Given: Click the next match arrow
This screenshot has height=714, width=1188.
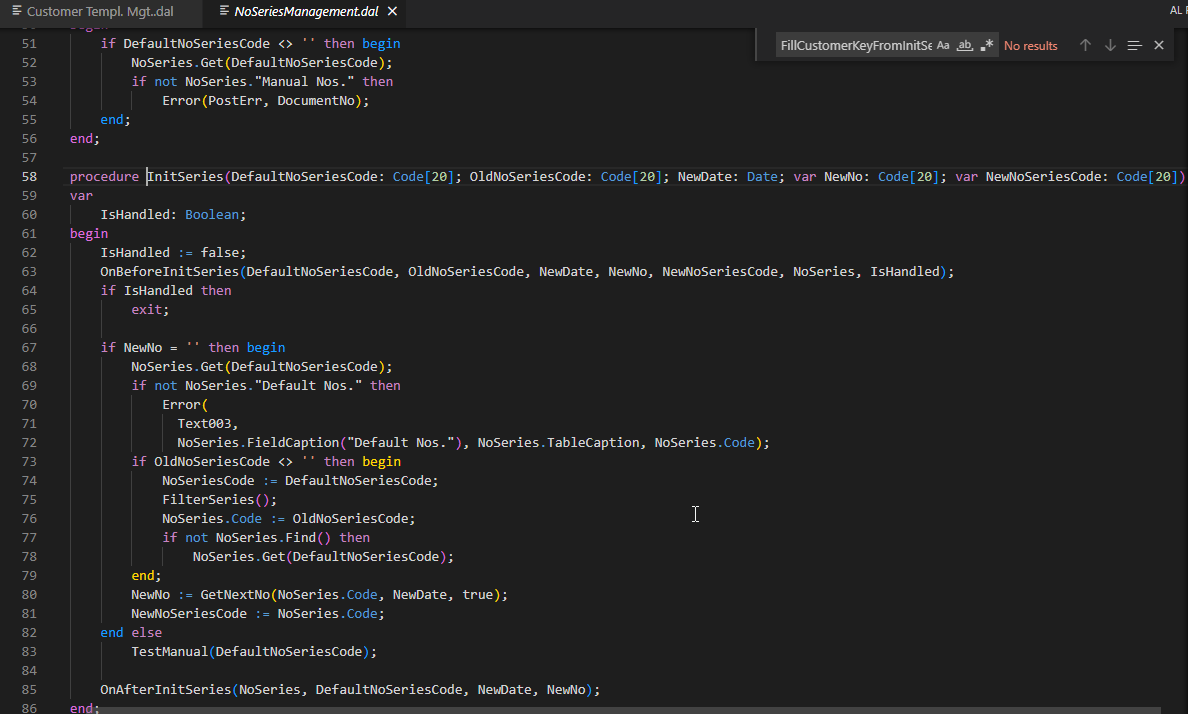Looking at the screenshot, I should (x=1109, y=45).
